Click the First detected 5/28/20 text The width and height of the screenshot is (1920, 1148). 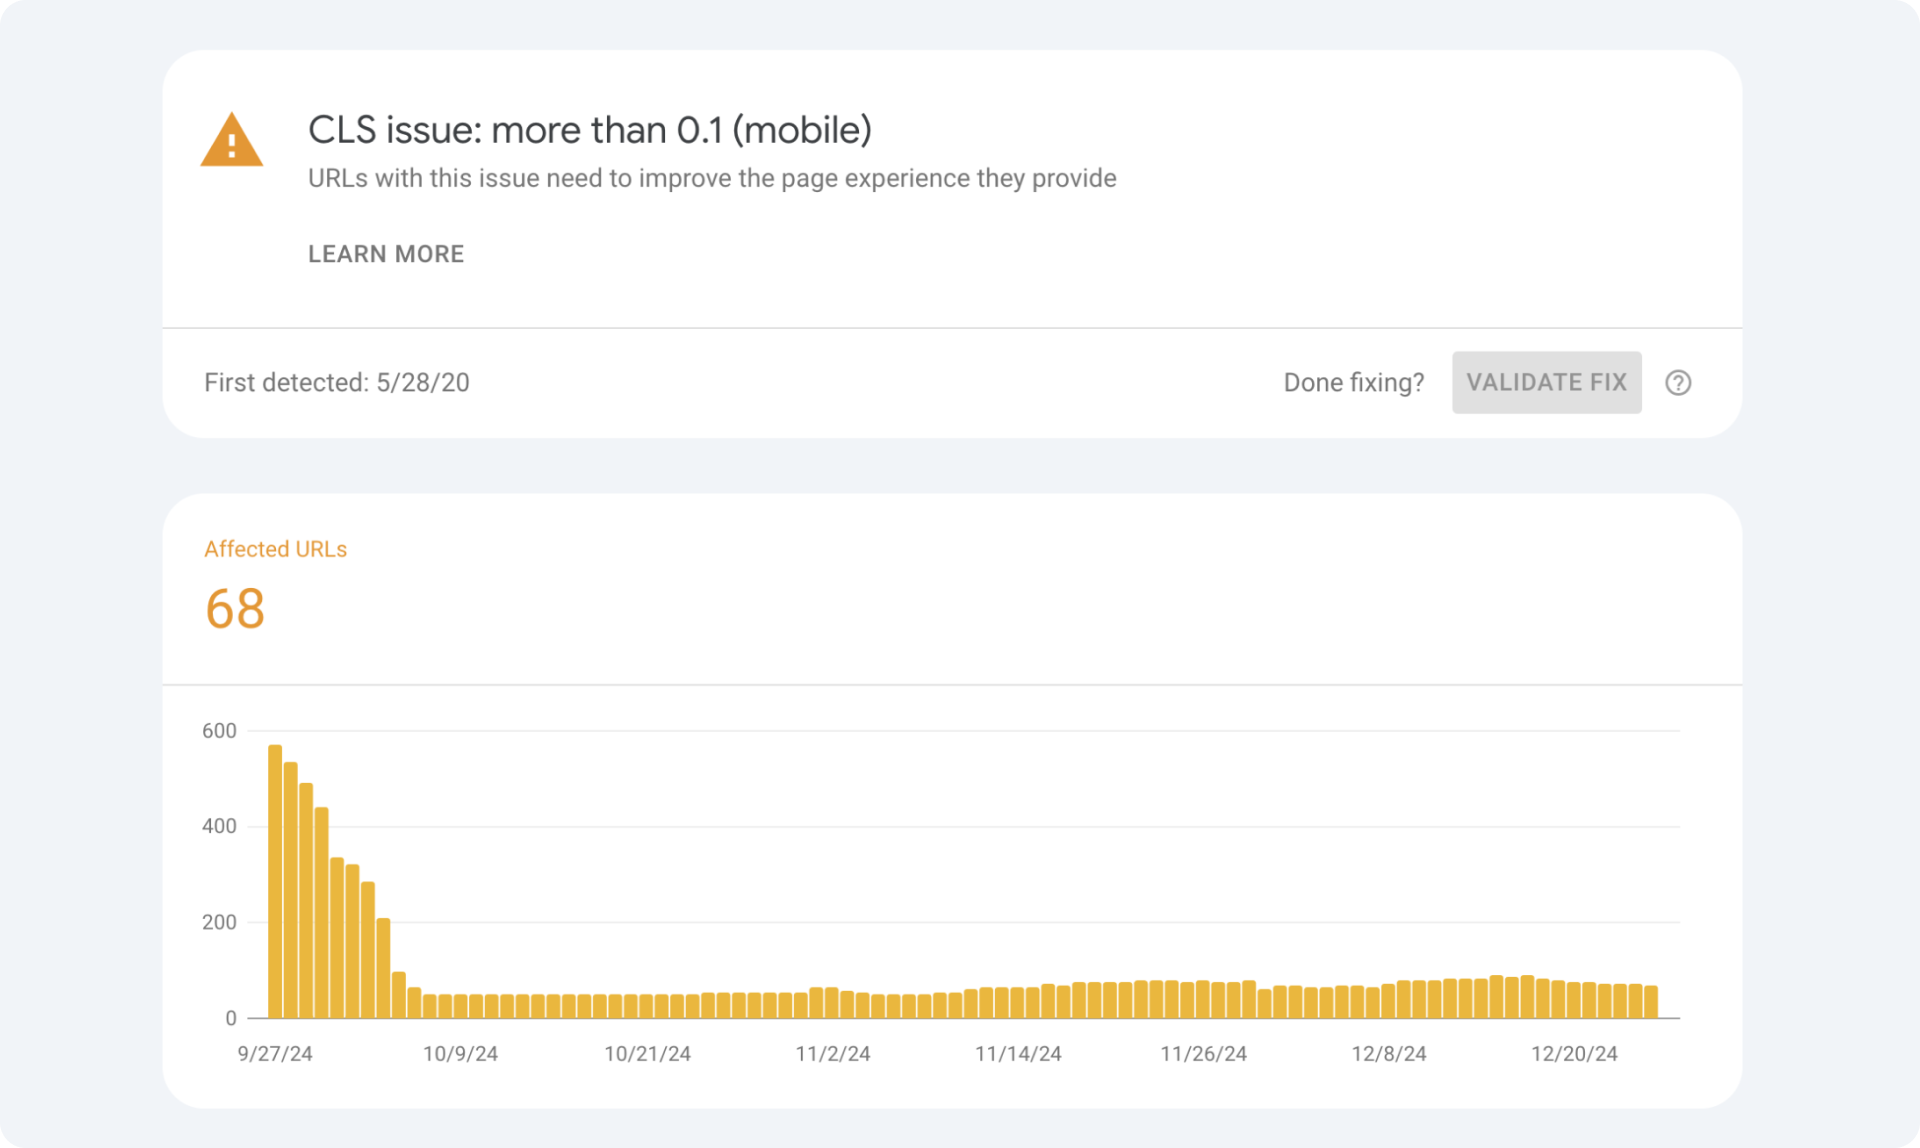(337, 383)
